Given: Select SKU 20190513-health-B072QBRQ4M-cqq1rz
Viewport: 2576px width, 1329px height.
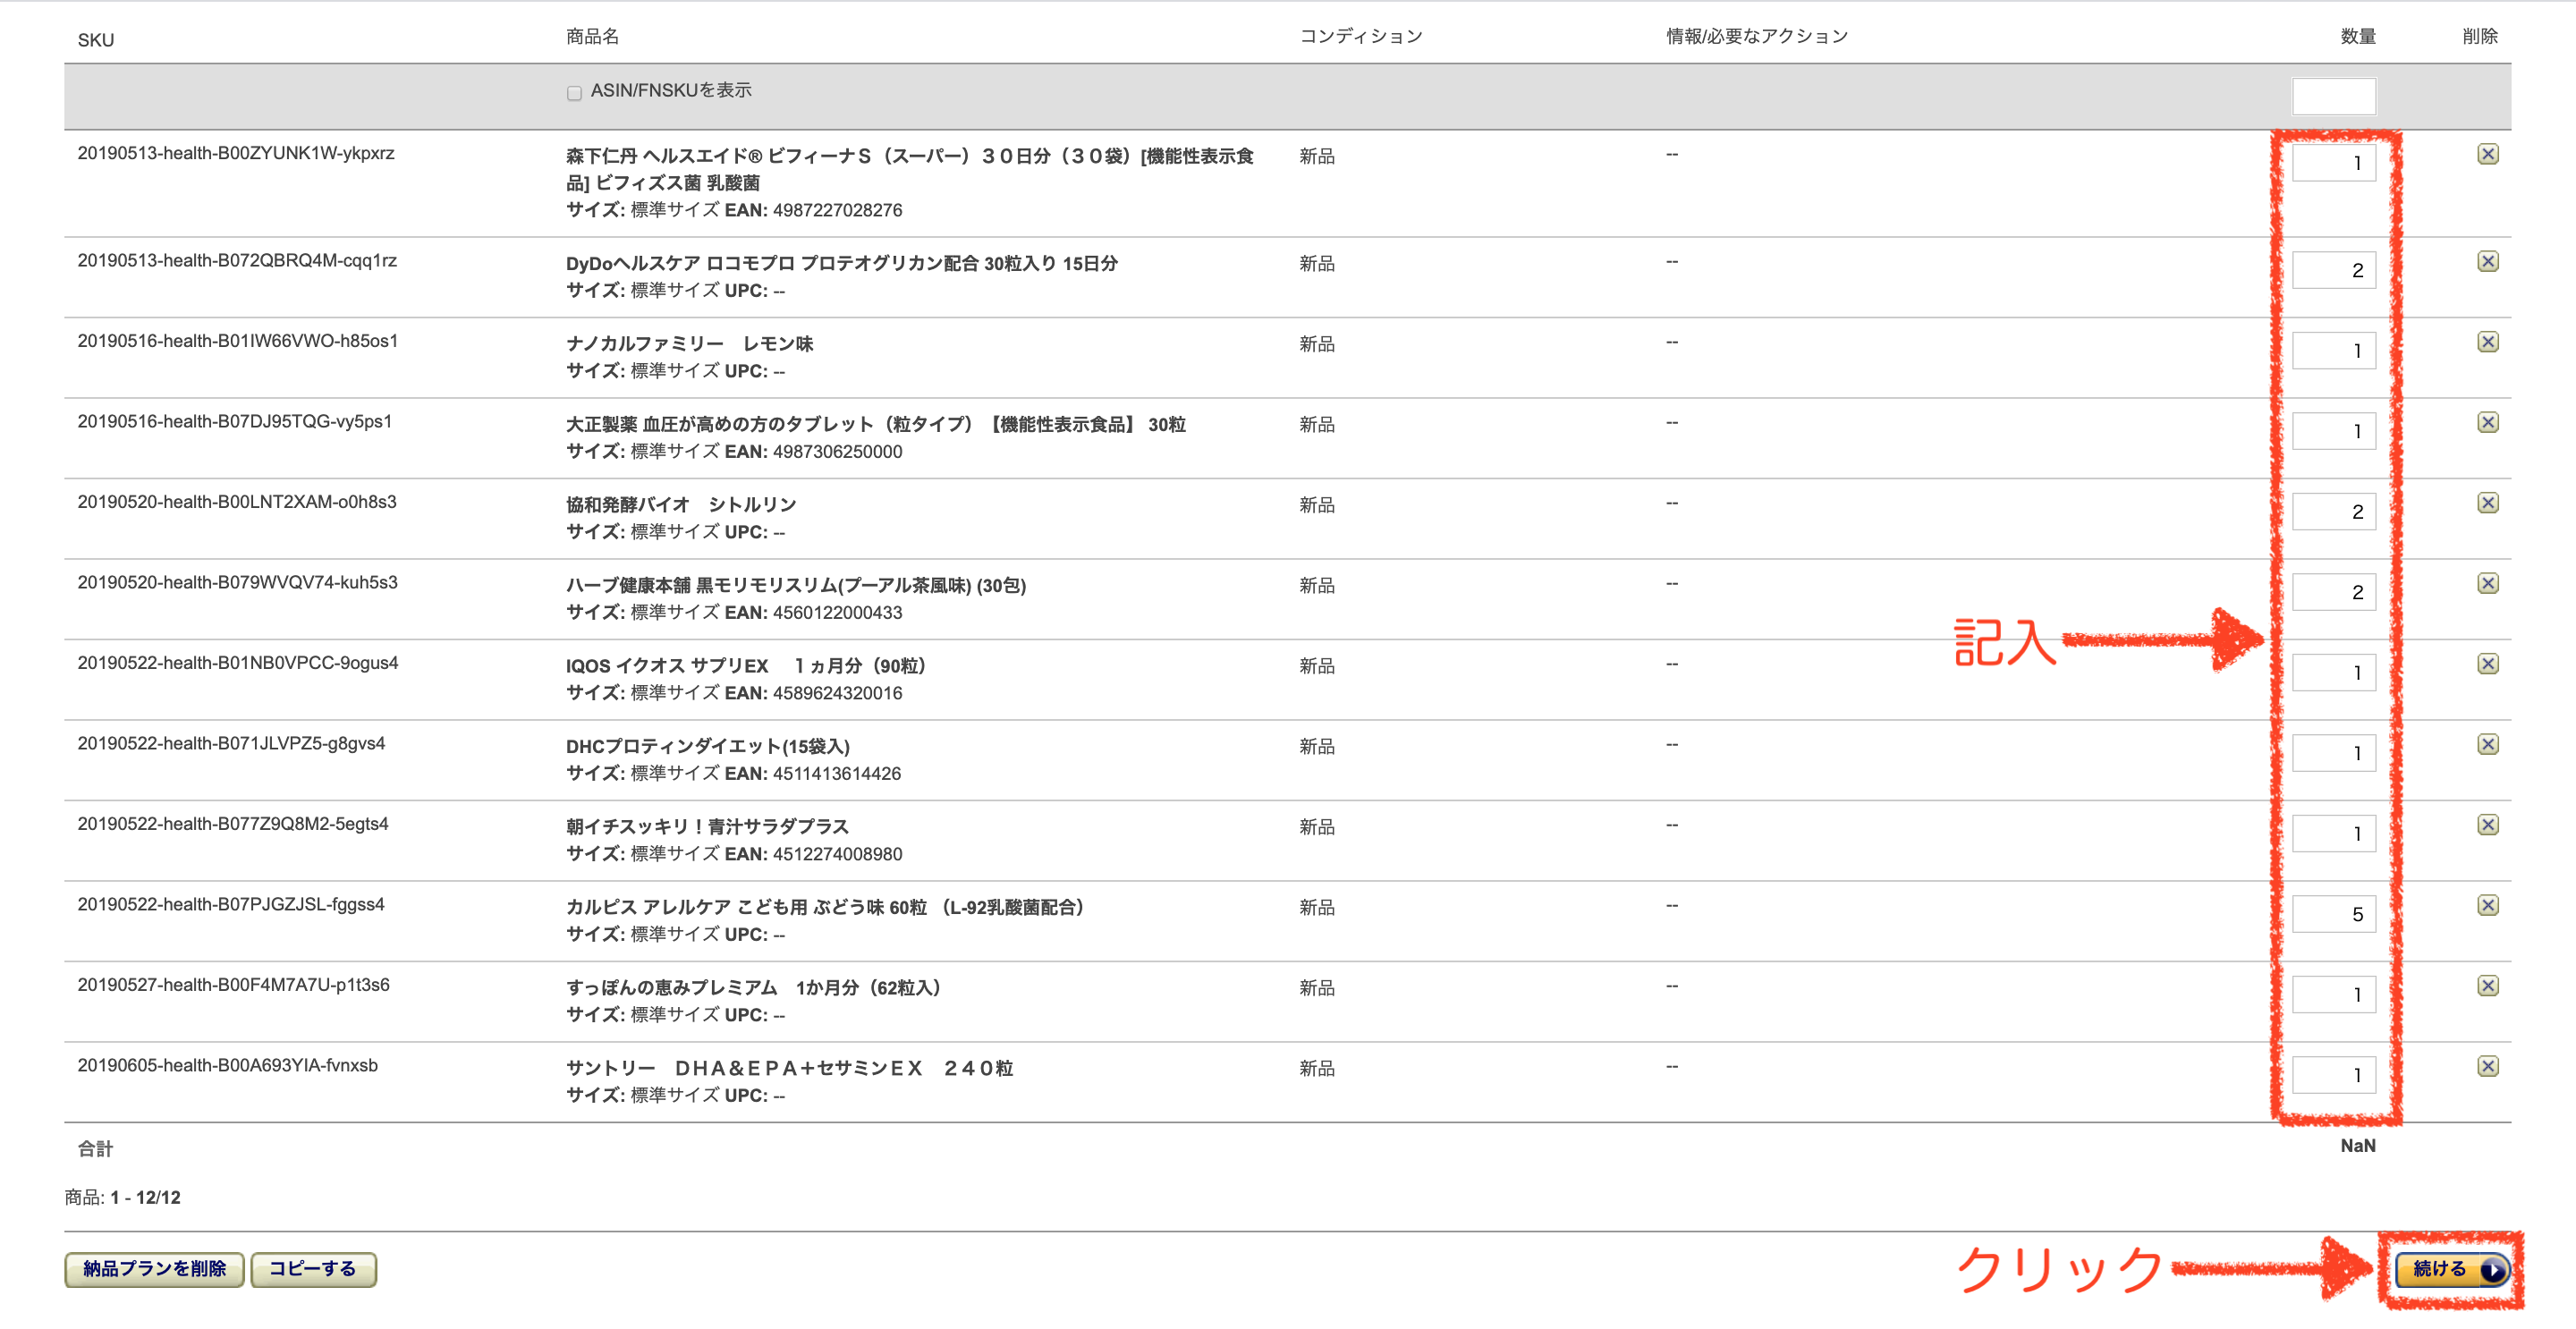Looking at the screenshot, I should [x=237, y=260].
